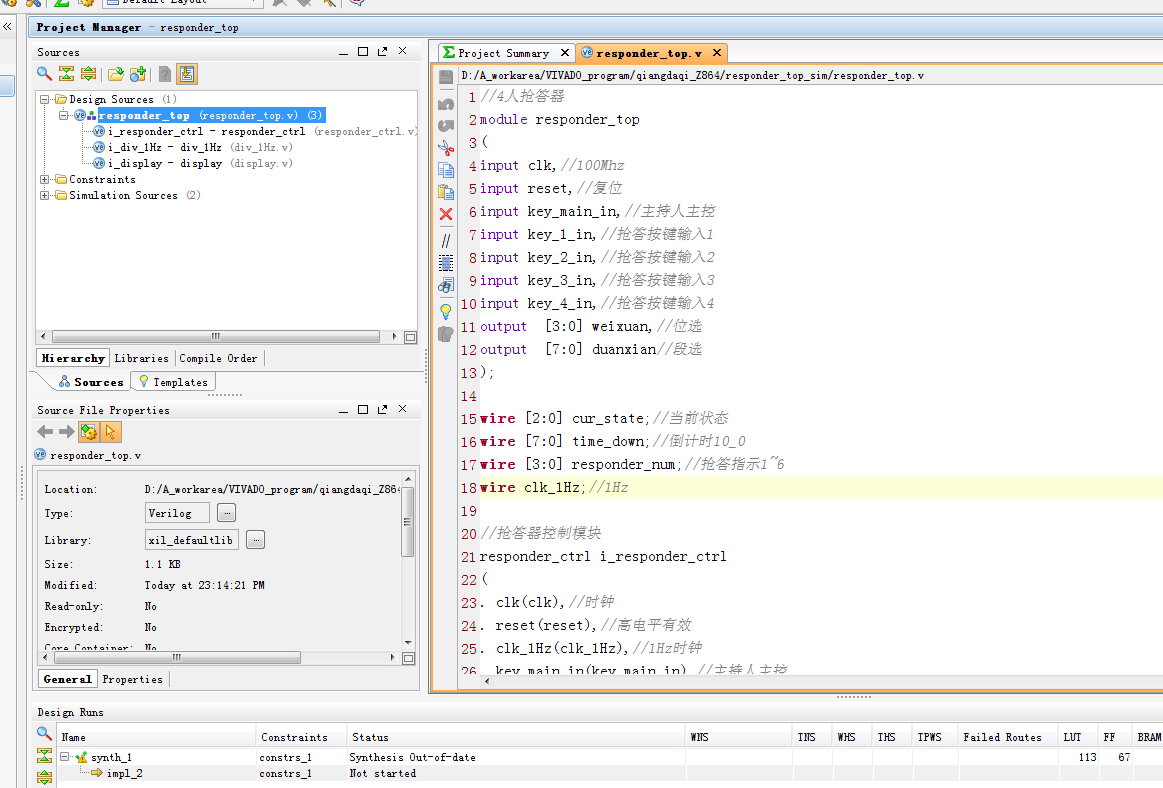The width and height of the screenshot is (1163, 788).
Task: Click the red Delete X editor icon
Action: click(x=446, y=214)
